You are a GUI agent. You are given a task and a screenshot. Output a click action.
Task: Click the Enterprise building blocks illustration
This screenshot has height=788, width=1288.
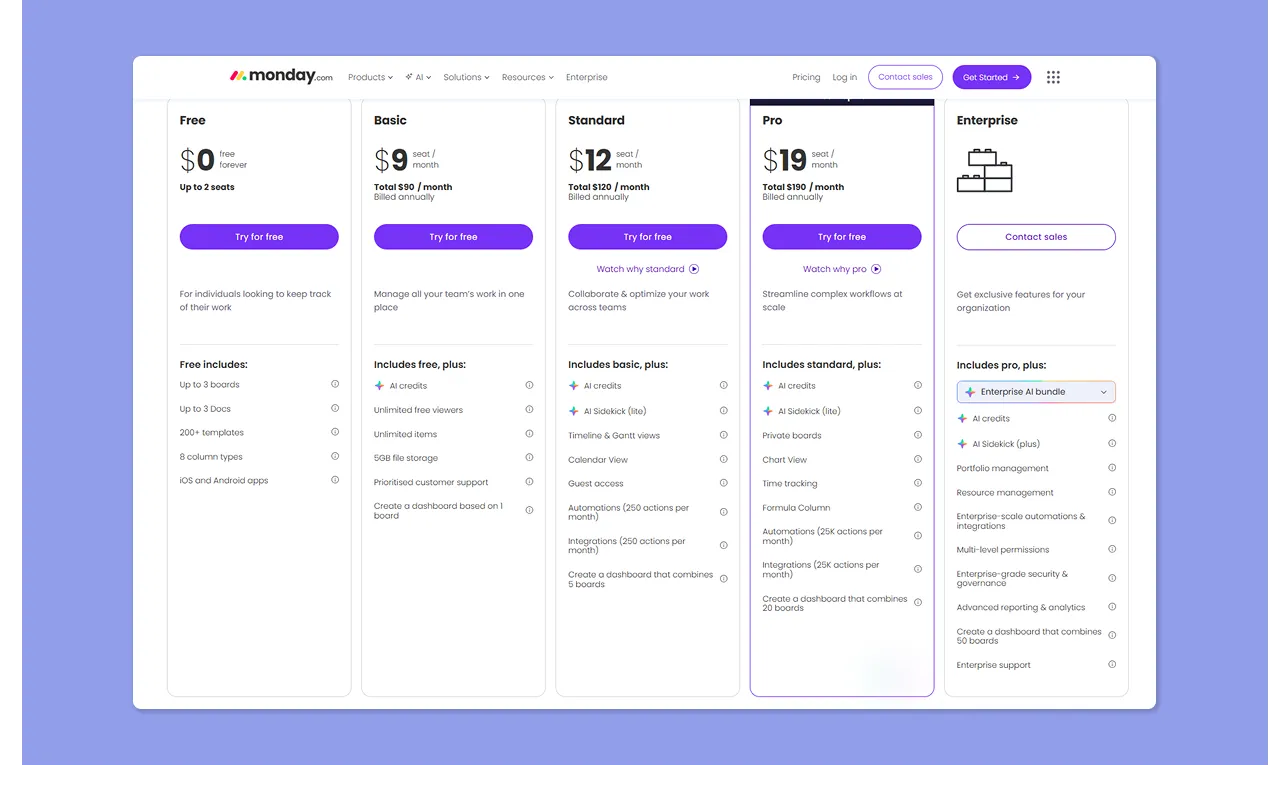tap(985, 170)
